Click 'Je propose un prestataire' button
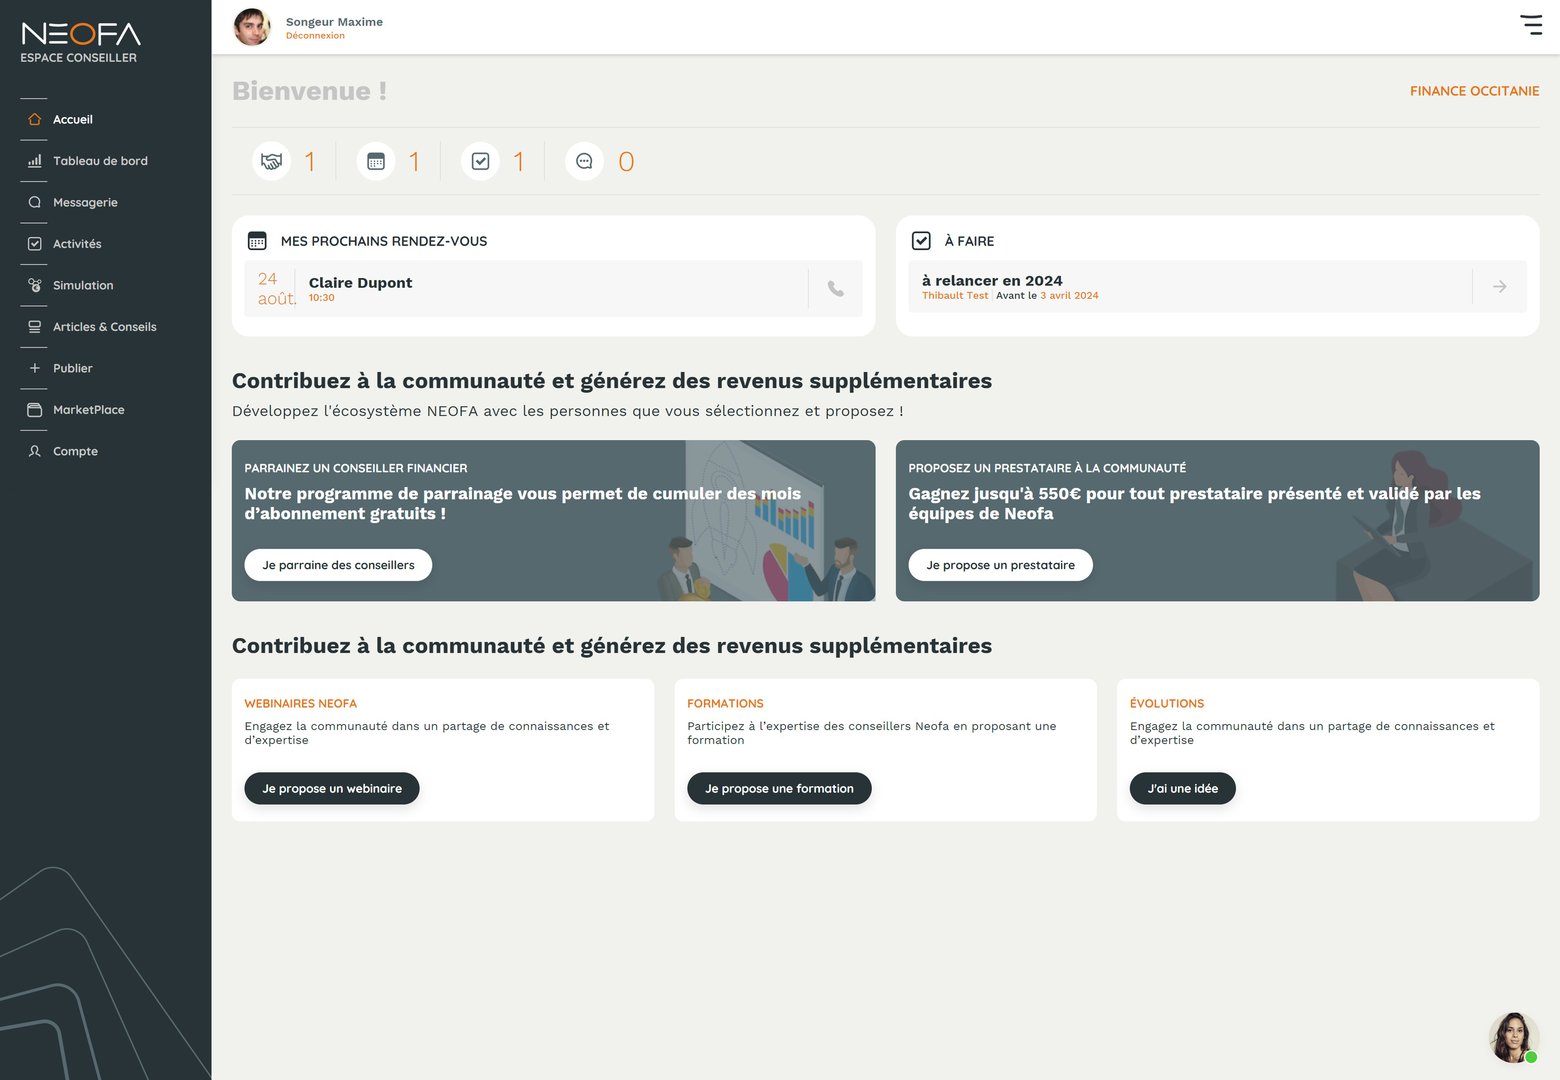The image size is (1560, 1080). coord(1000,565)
